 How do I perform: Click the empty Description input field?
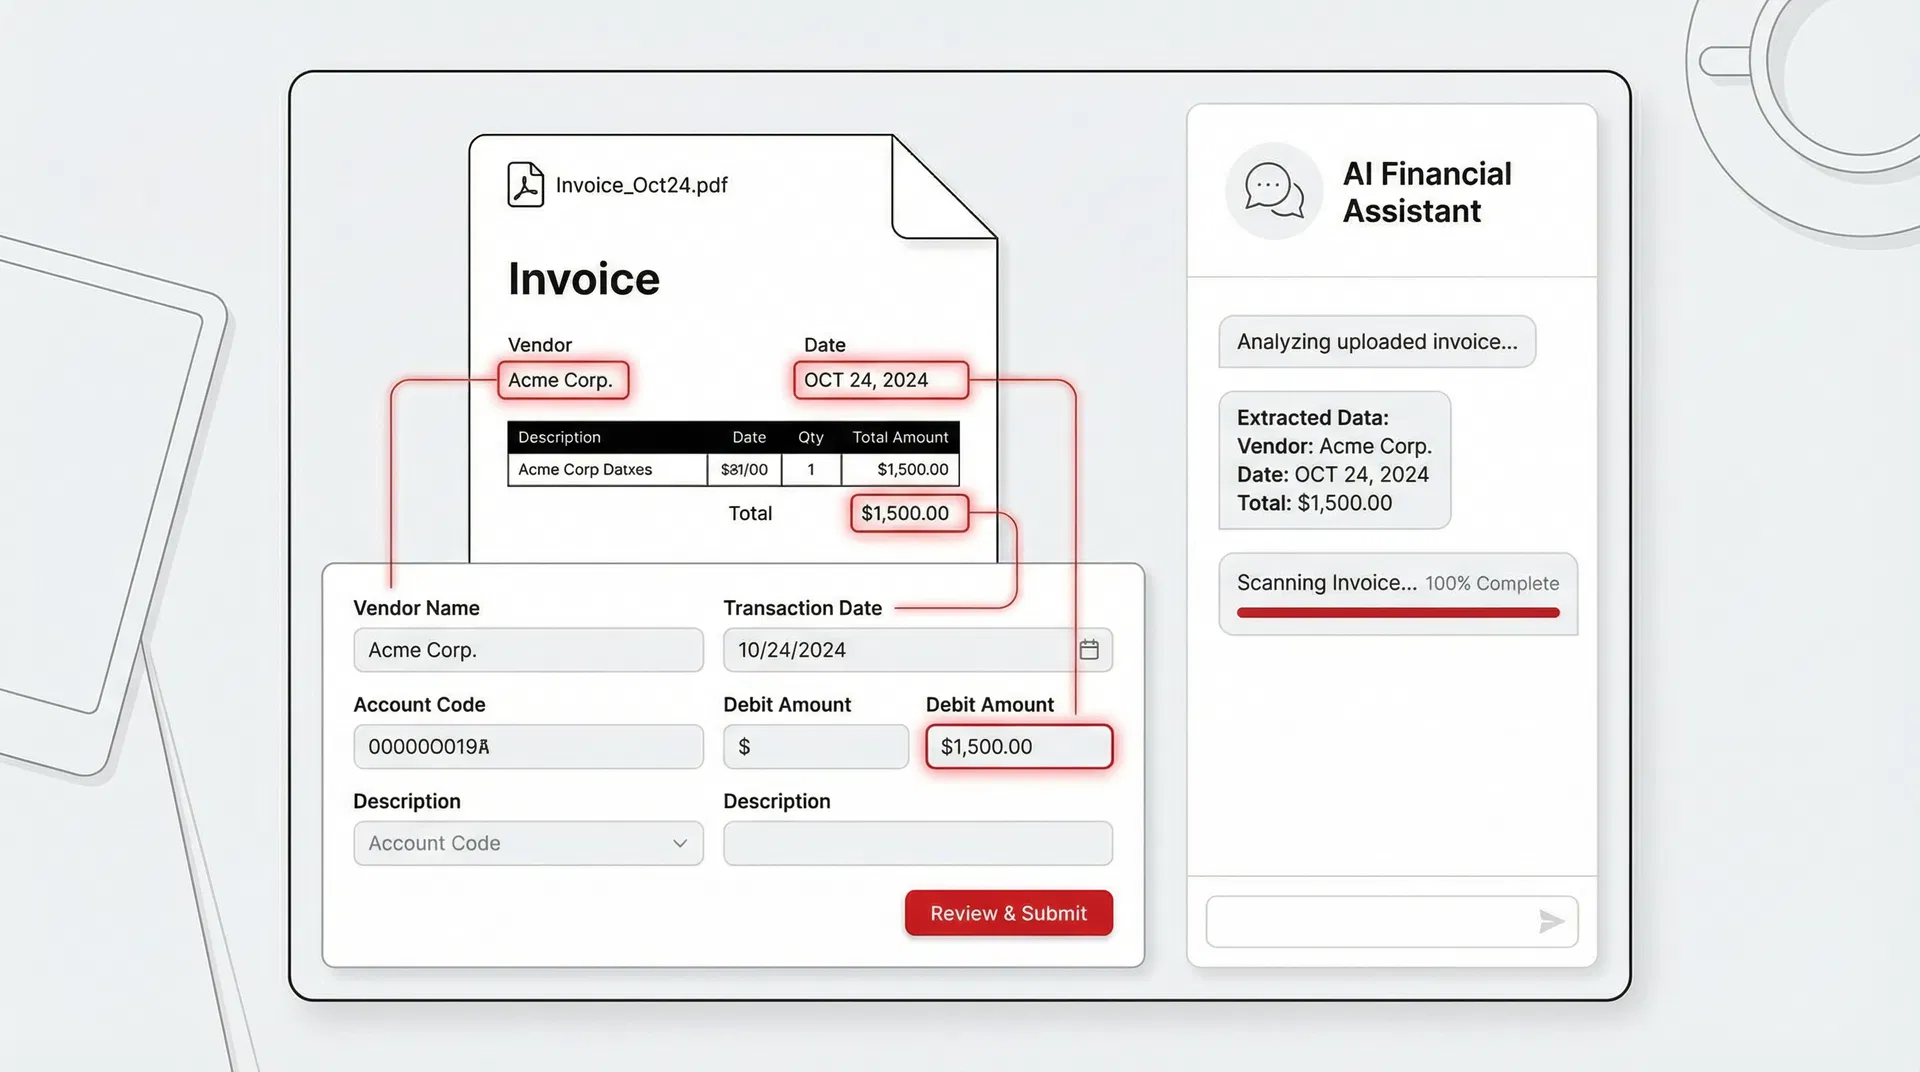[x=917, y=843]
